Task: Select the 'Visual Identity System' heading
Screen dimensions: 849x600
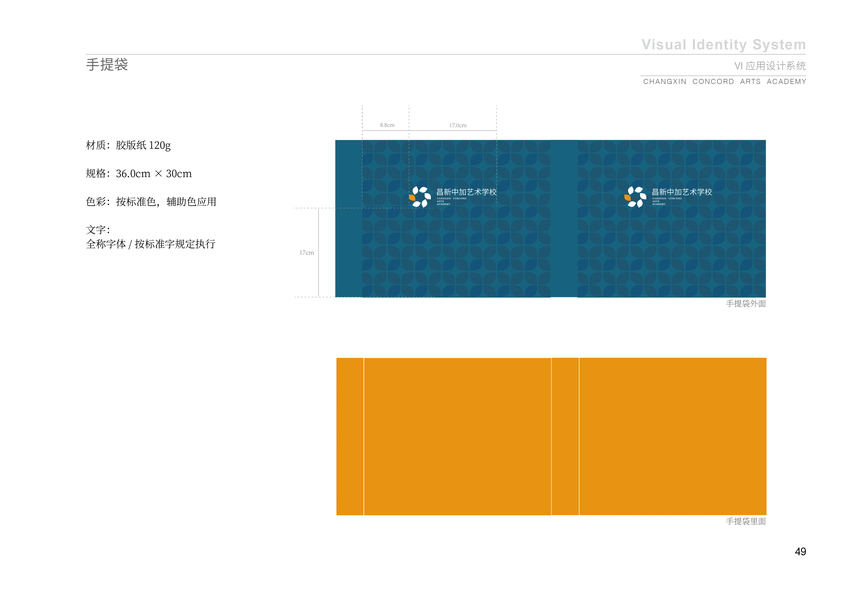Action: tap(723, 44)
